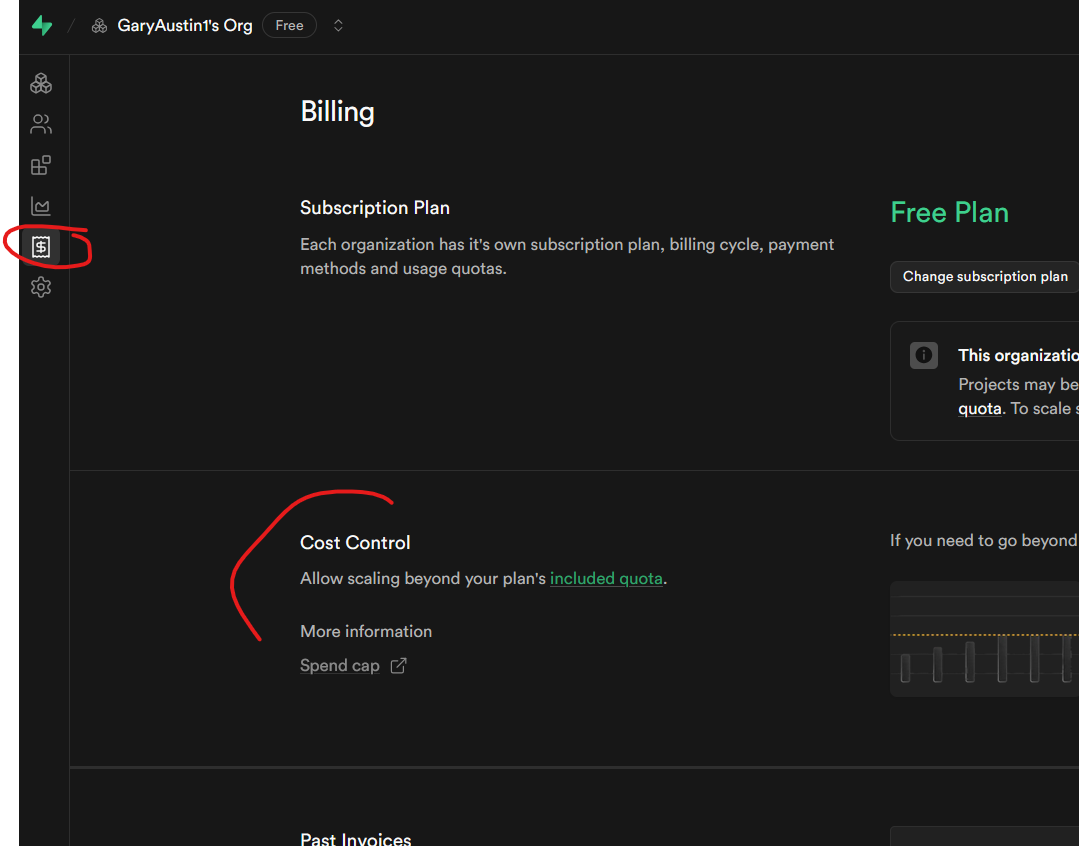Click the green Free Plan heading
1079x846 pixels.
point(949,213)
